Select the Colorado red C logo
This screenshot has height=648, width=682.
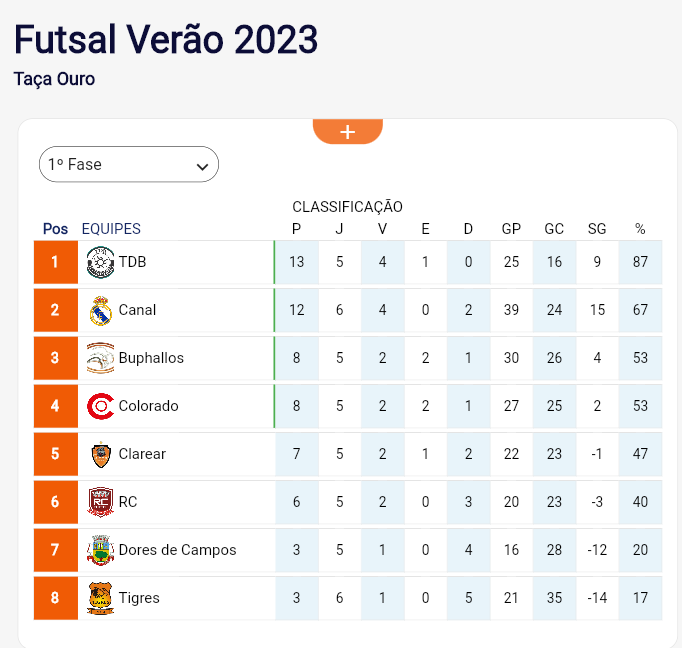[x=100, y=406]
